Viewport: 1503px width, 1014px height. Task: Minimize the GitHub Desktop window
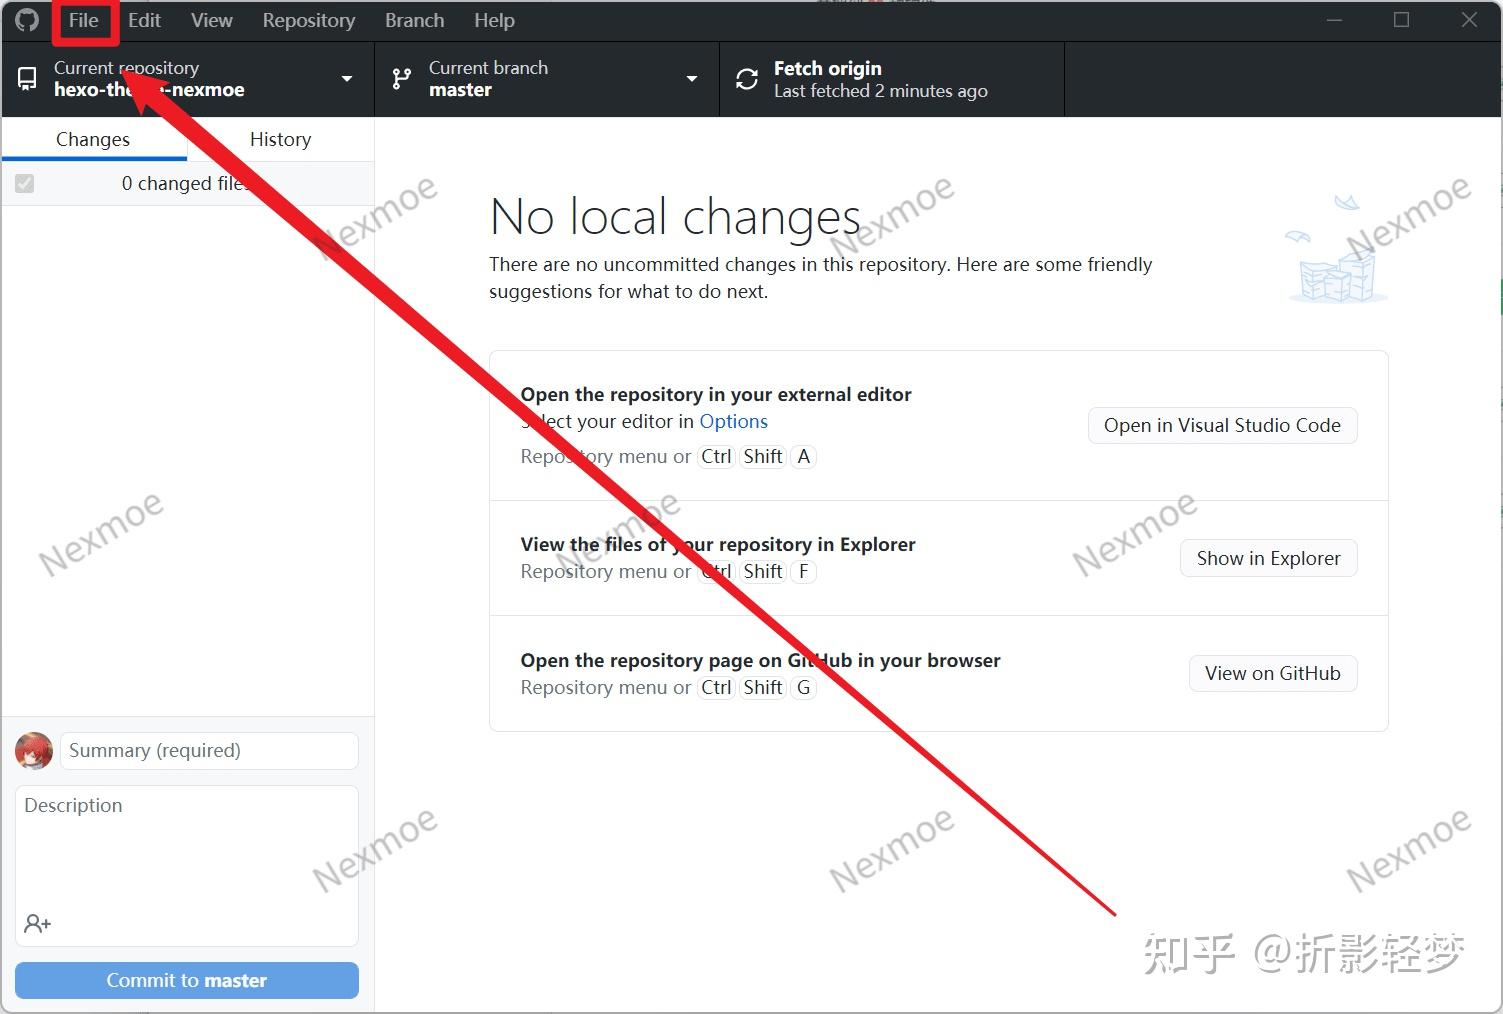pyautogui.click(x=1334, y=20)
